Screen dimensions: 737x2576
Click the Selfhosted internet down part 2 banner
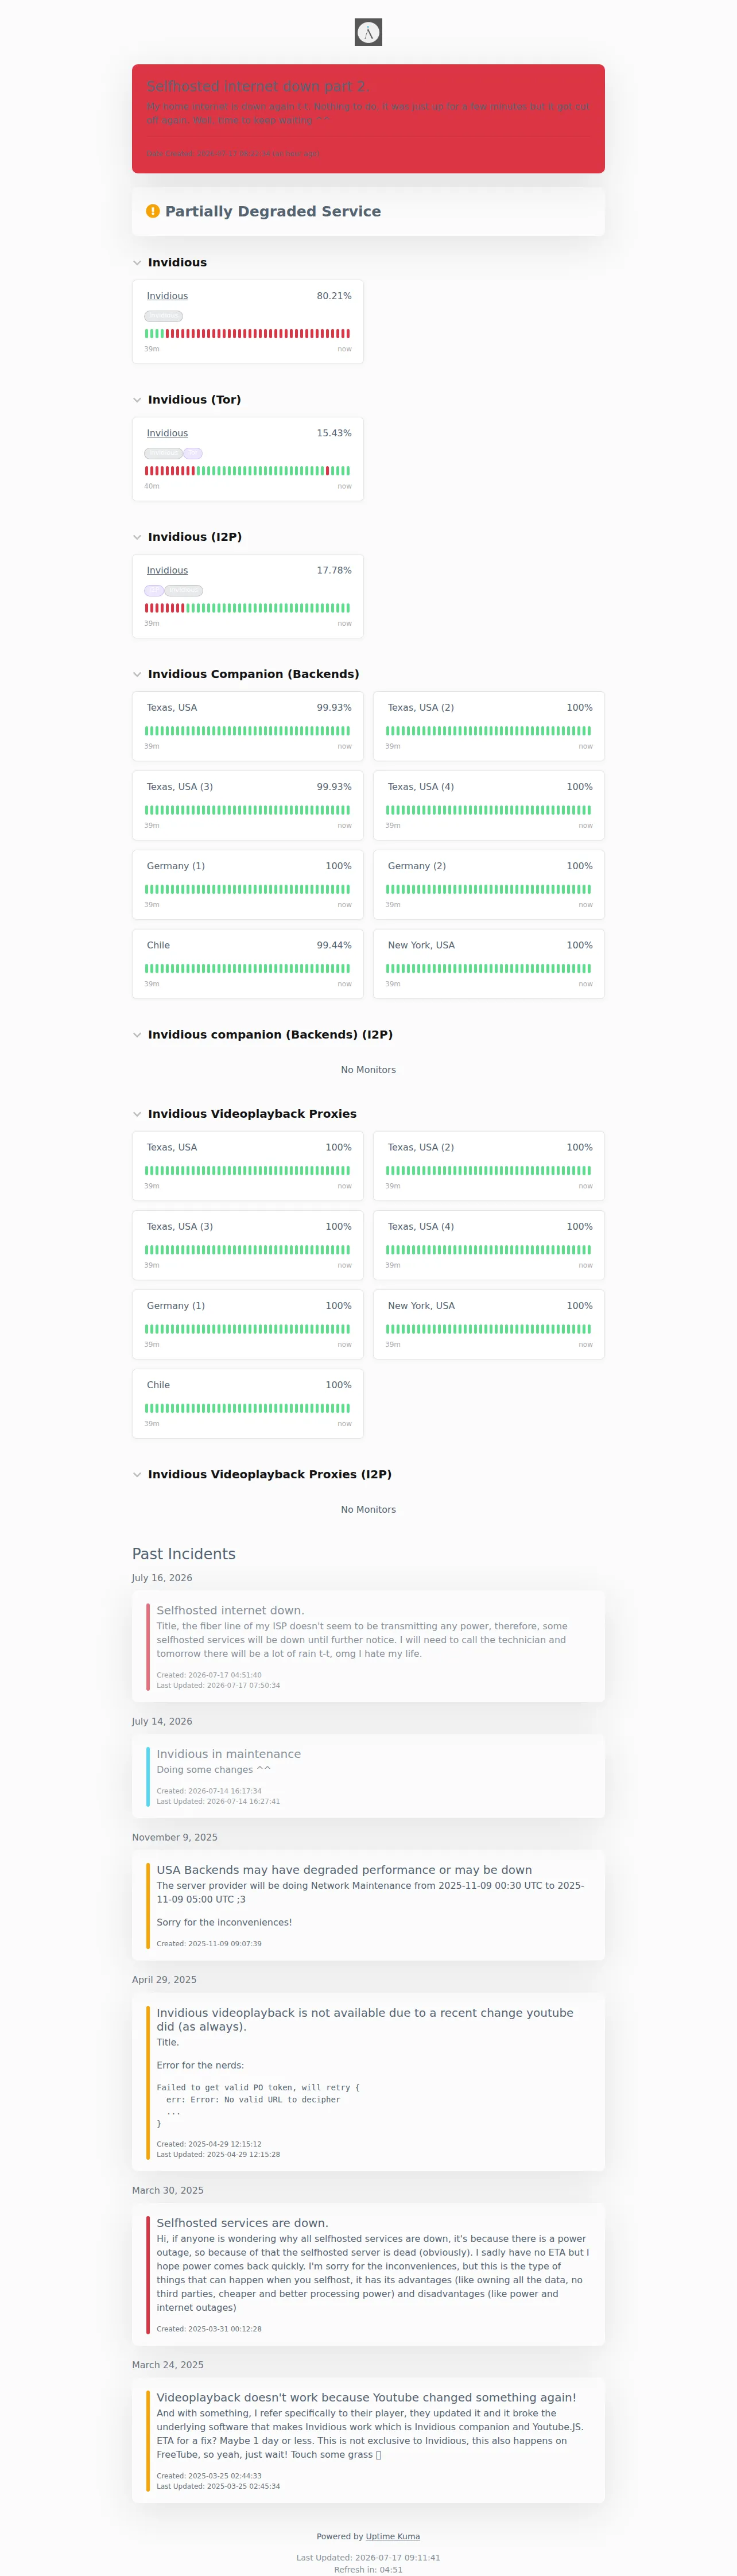tap(368, 119)
